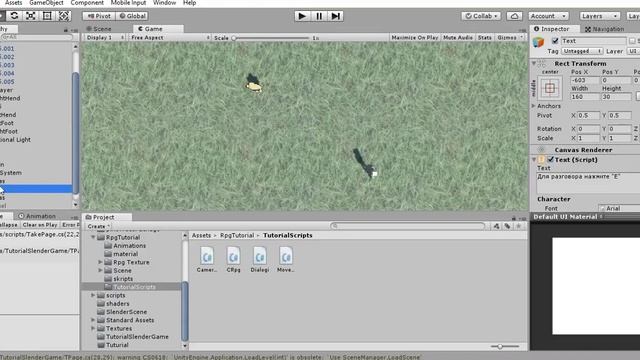The width and height of the screenshot is (640, 360).
Task: Open the anchor presets square icon
Action: 550,88
